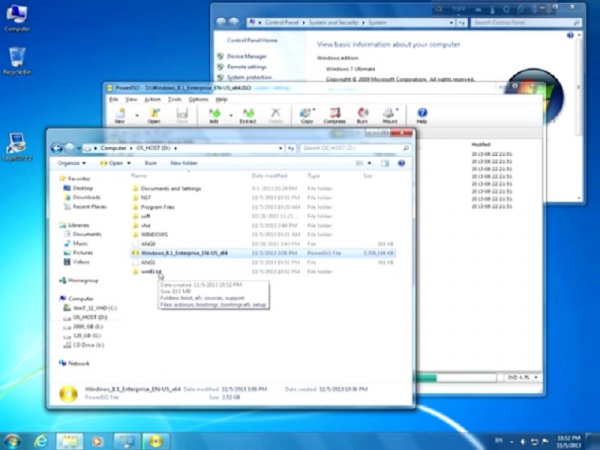Click the Delete icon in PowerISO toolbar
The height and width of the screenshot is (450, 600).
coord(275,115)
